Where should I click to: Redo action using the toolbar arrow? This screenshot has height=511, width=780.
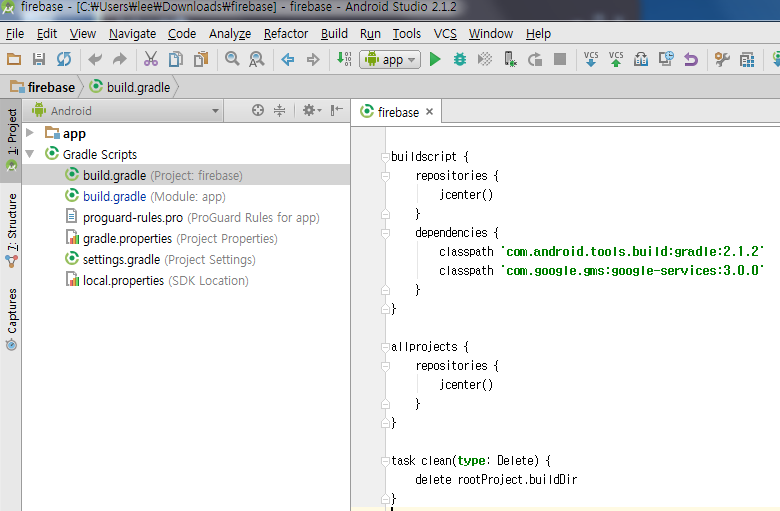click(x=119, y=60)
